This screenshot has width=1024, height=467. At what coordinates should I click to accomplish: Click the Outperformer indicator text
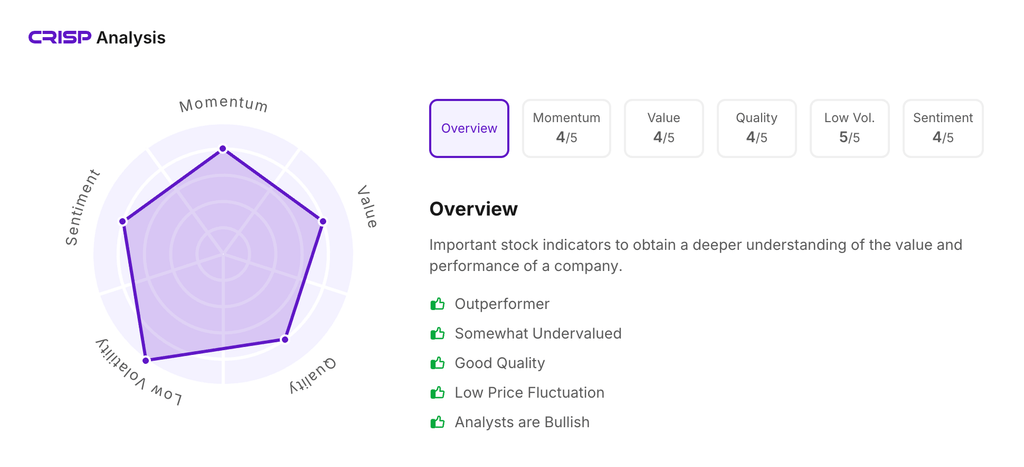(502, 304)
